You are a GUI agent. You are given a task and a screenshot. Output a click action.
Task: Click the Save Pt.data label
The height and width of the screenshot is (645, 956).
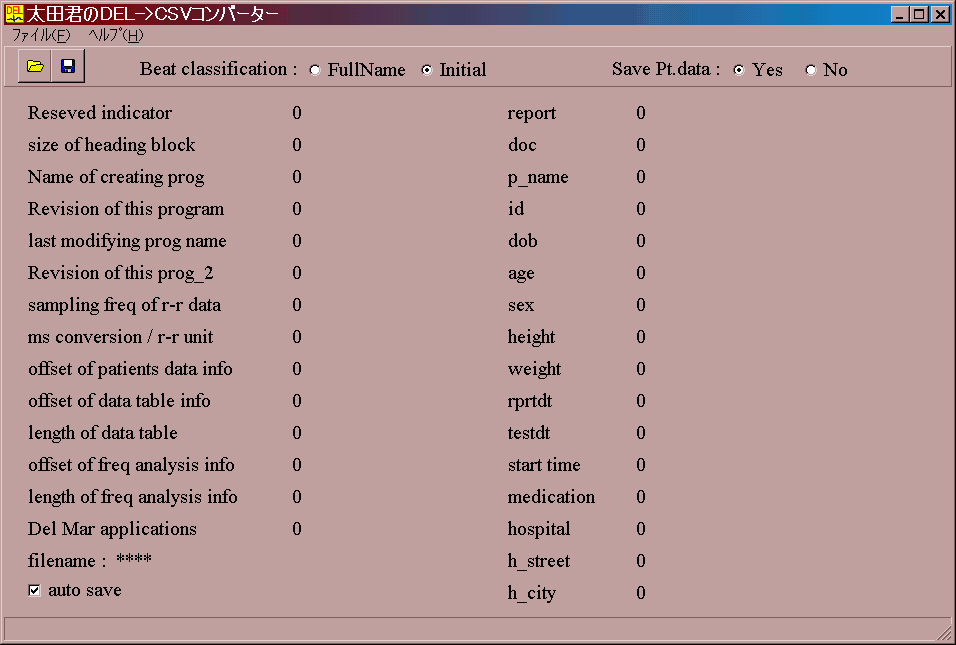(666, 69)
